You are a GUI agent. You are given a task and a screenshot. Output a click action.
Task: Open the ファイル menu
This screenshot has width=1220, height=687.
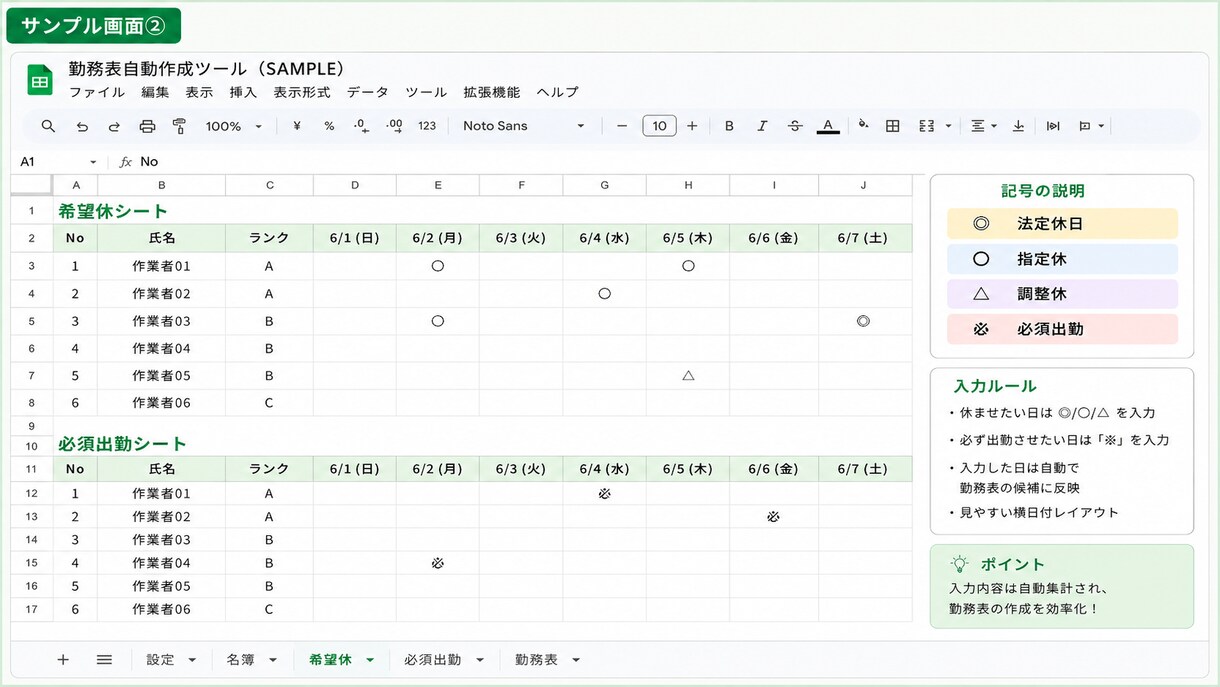[x=97, y=92]
